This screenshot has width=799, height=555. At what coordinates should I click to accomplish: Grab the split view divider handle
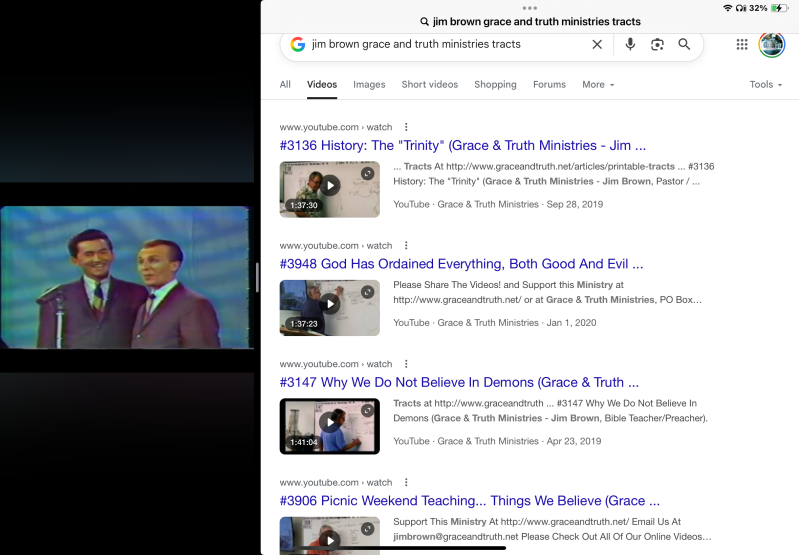point(257,277)
